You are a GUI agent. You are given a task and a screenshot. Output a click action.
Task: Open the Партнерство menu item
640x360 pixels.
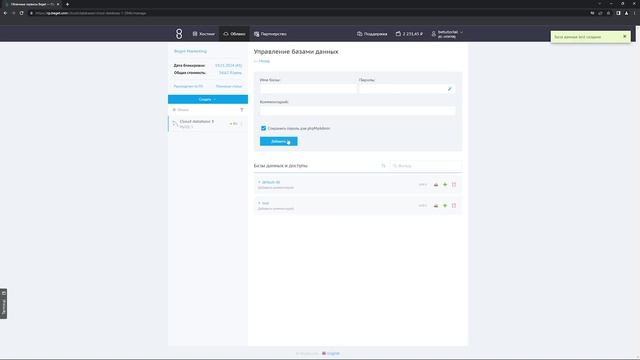[270, 34]
